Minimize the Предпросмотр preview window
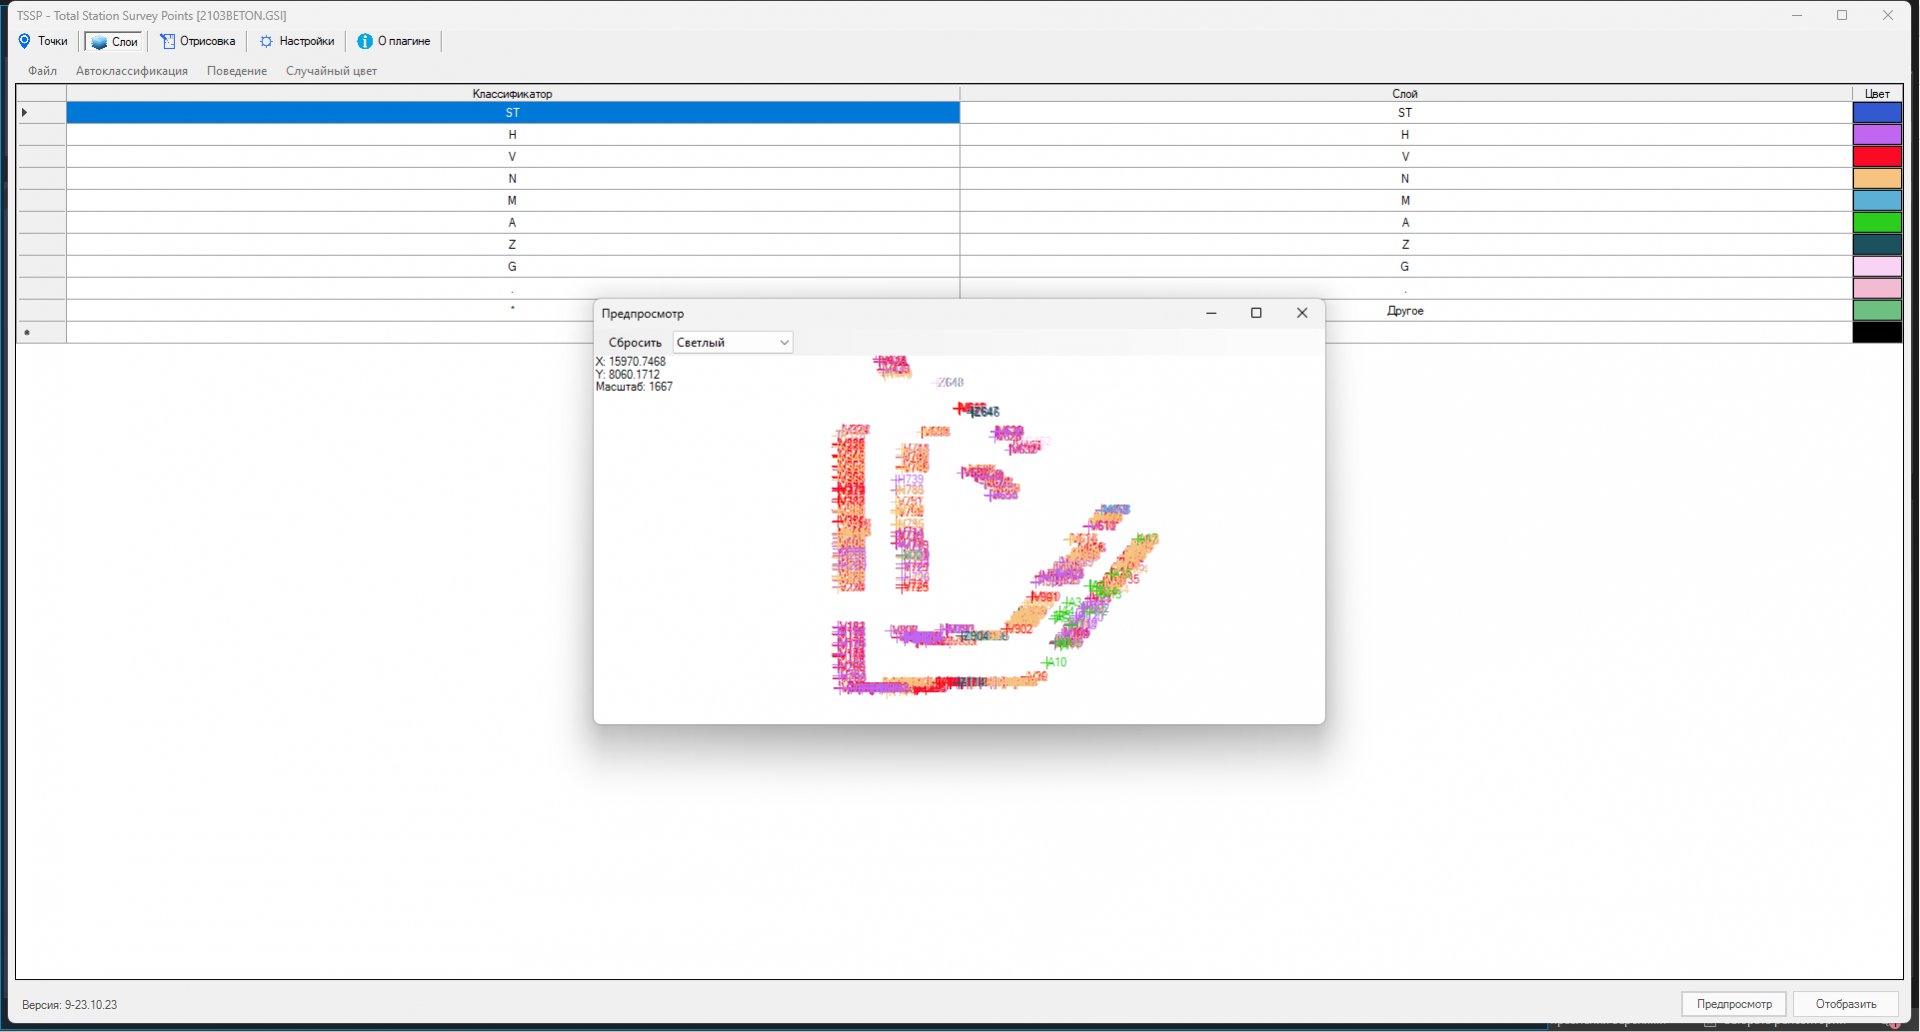The height and width of the screenshot is (1032, 1920). coord(1211,313)
